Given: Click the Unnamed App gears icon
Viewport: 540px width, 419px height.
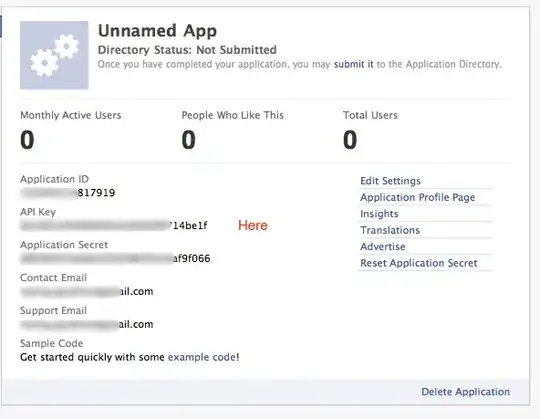Looking at the screenshot, I should [x=54, y=55].
